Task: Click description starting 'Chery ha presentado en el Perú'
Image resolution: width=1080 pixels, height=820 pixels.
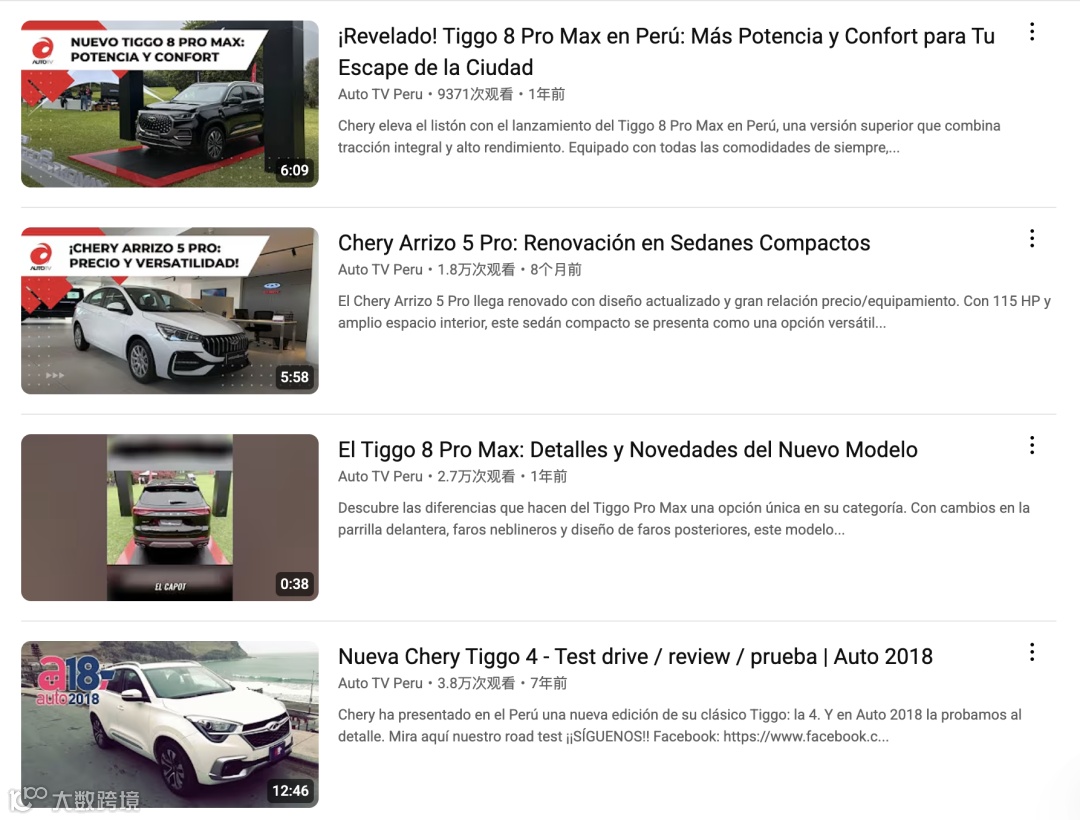Action: point(679,726)
